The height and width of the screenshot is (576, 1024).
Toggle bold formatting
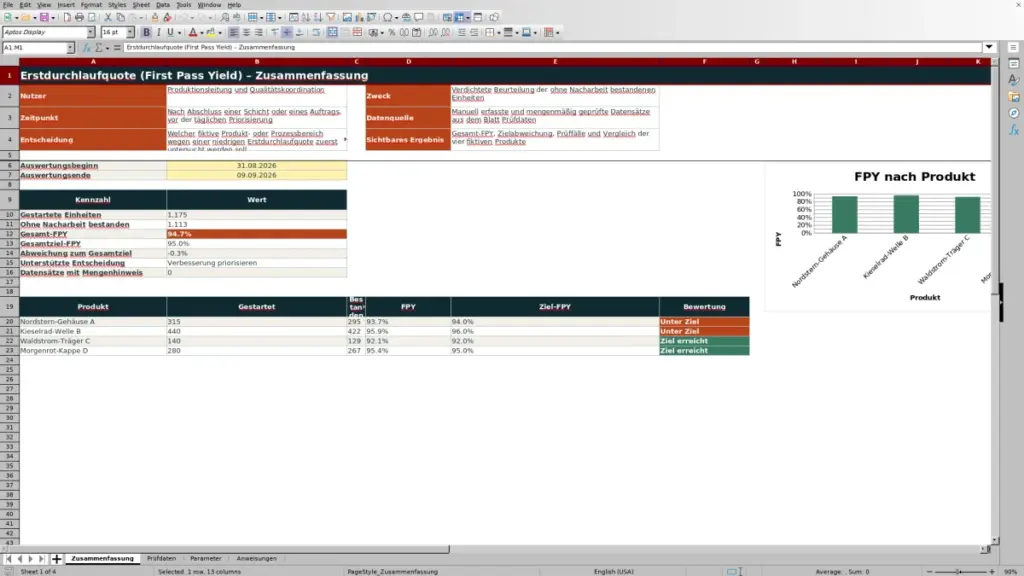click(x=146, y=32)
